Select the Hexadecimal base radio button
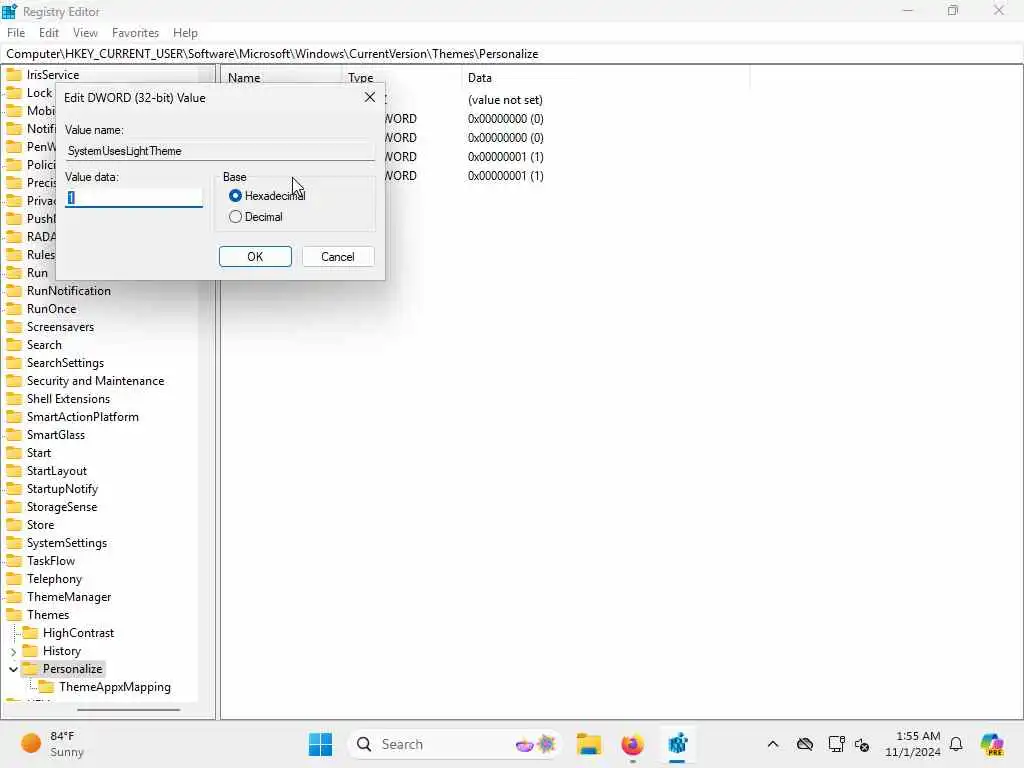 (x=235, y=196)
